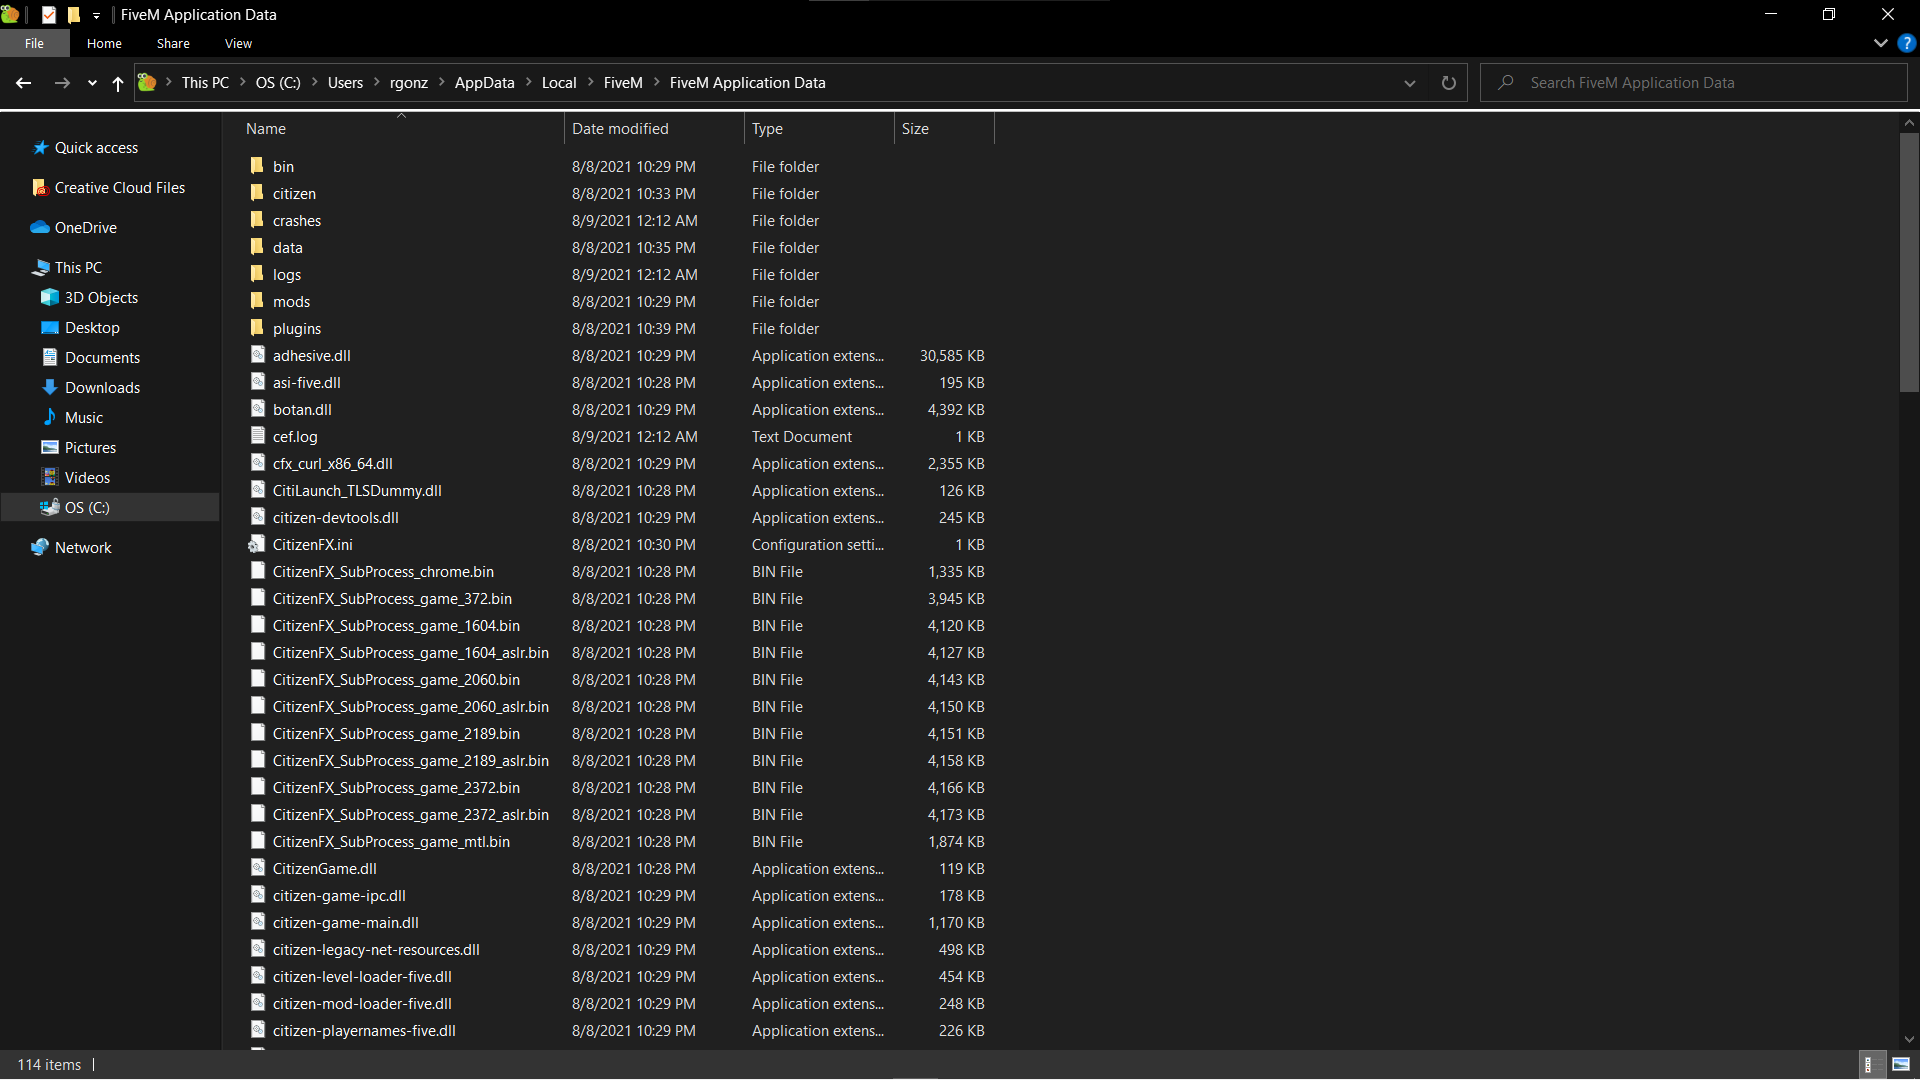Go back with the back arrow
This screenshot has height=1080, width=1920.
point(24,83)
